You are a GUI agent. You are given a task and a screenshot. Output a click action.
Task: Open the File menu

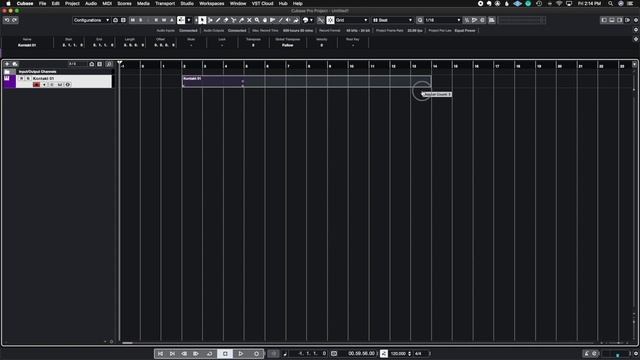click(x=42, y=3)
